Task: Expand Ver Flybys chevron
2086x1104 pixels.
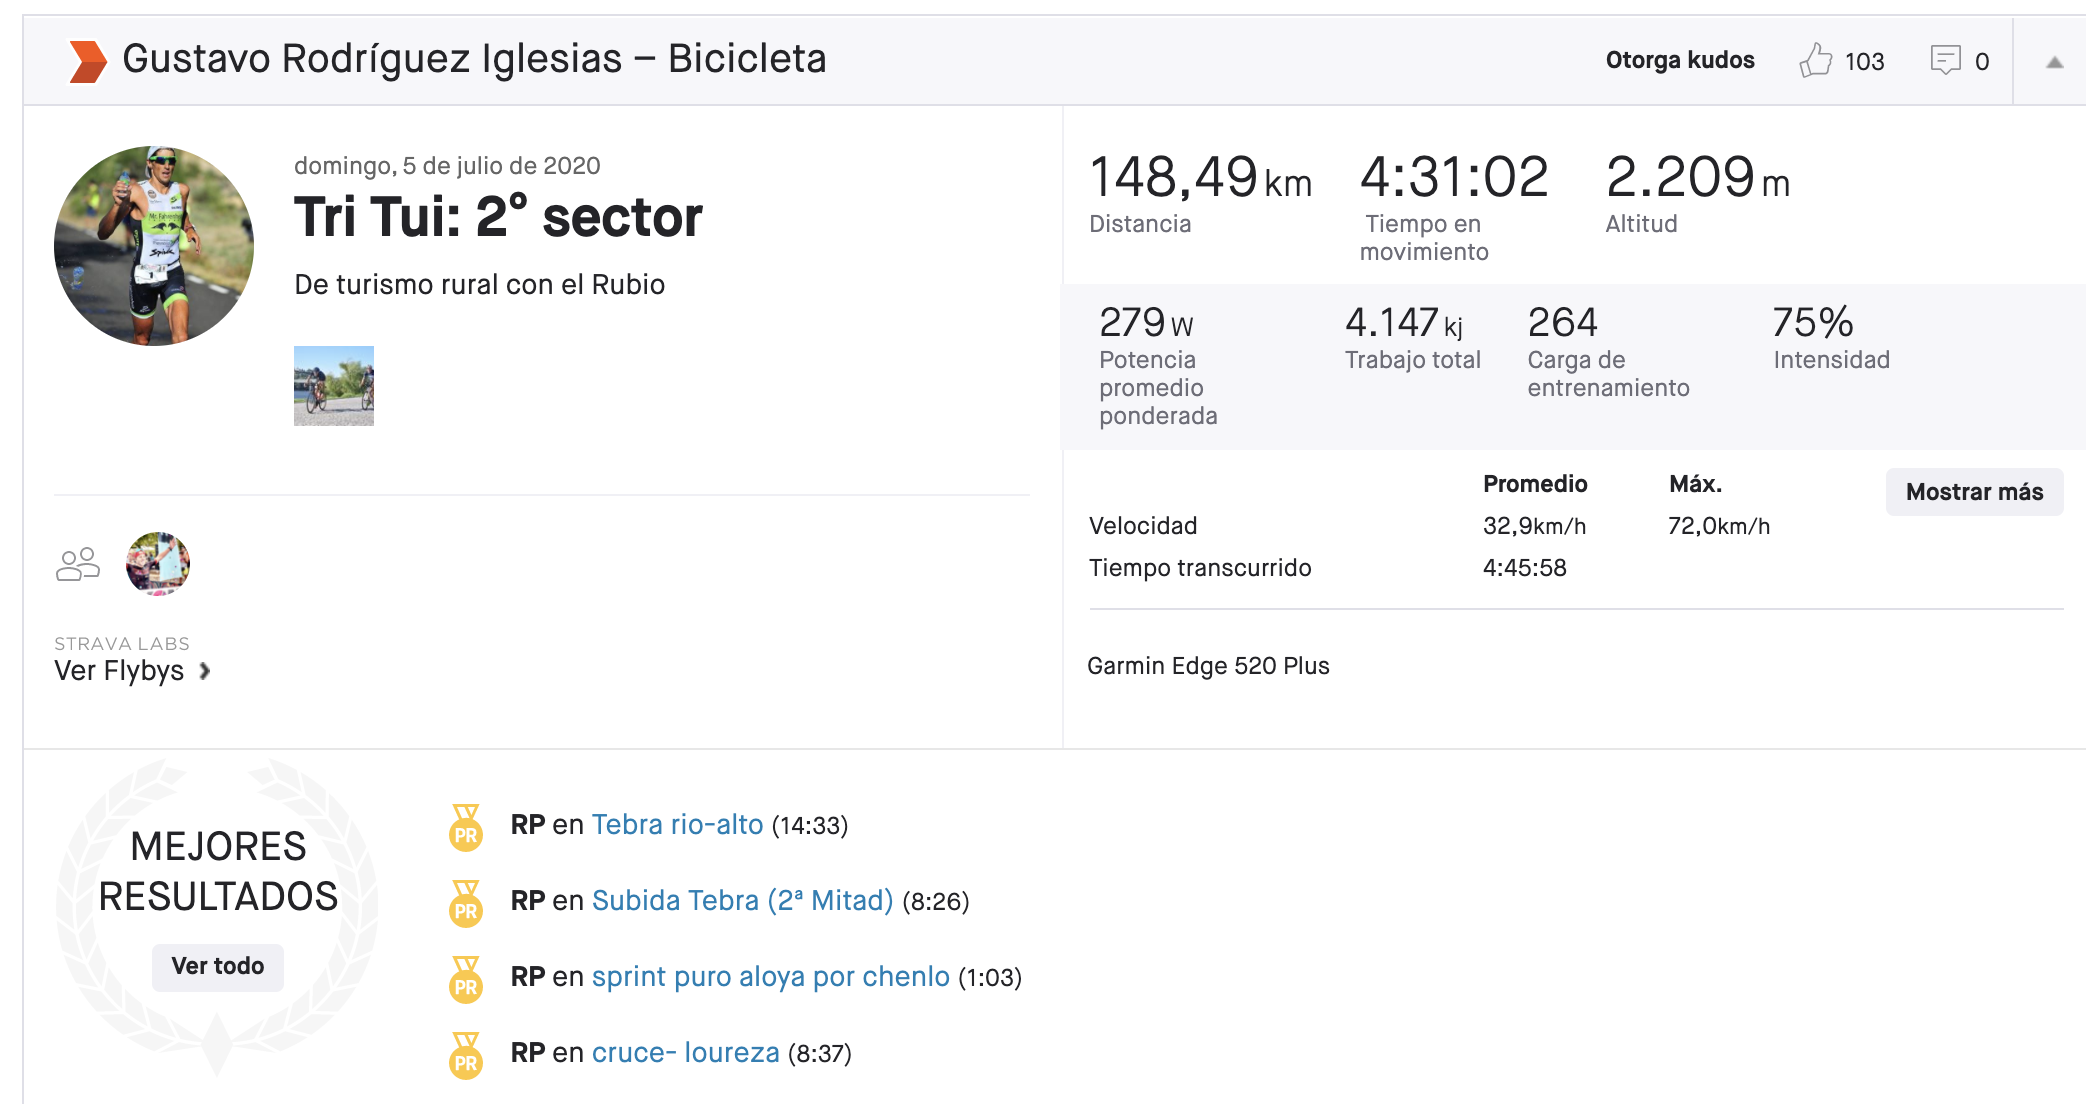Action: pyautogui.click(x=204, y=671)
